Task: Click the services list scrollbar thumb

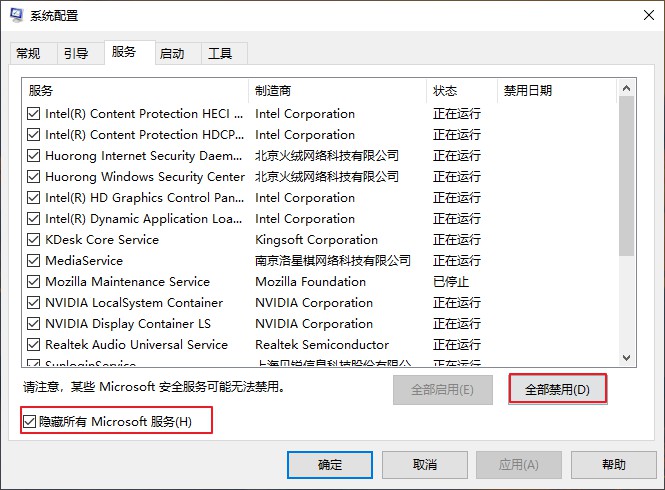Action: [x=626, y=176]
